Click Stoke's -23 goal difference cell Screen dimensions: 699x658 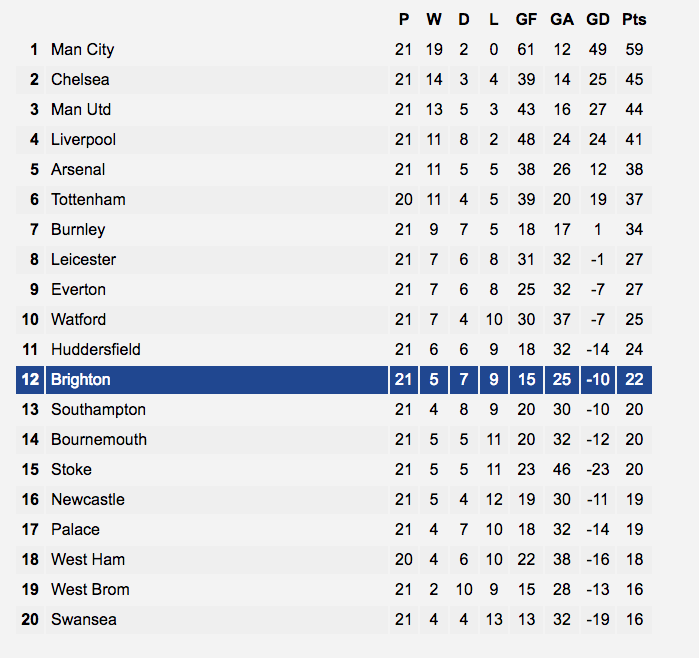(597, 469)
